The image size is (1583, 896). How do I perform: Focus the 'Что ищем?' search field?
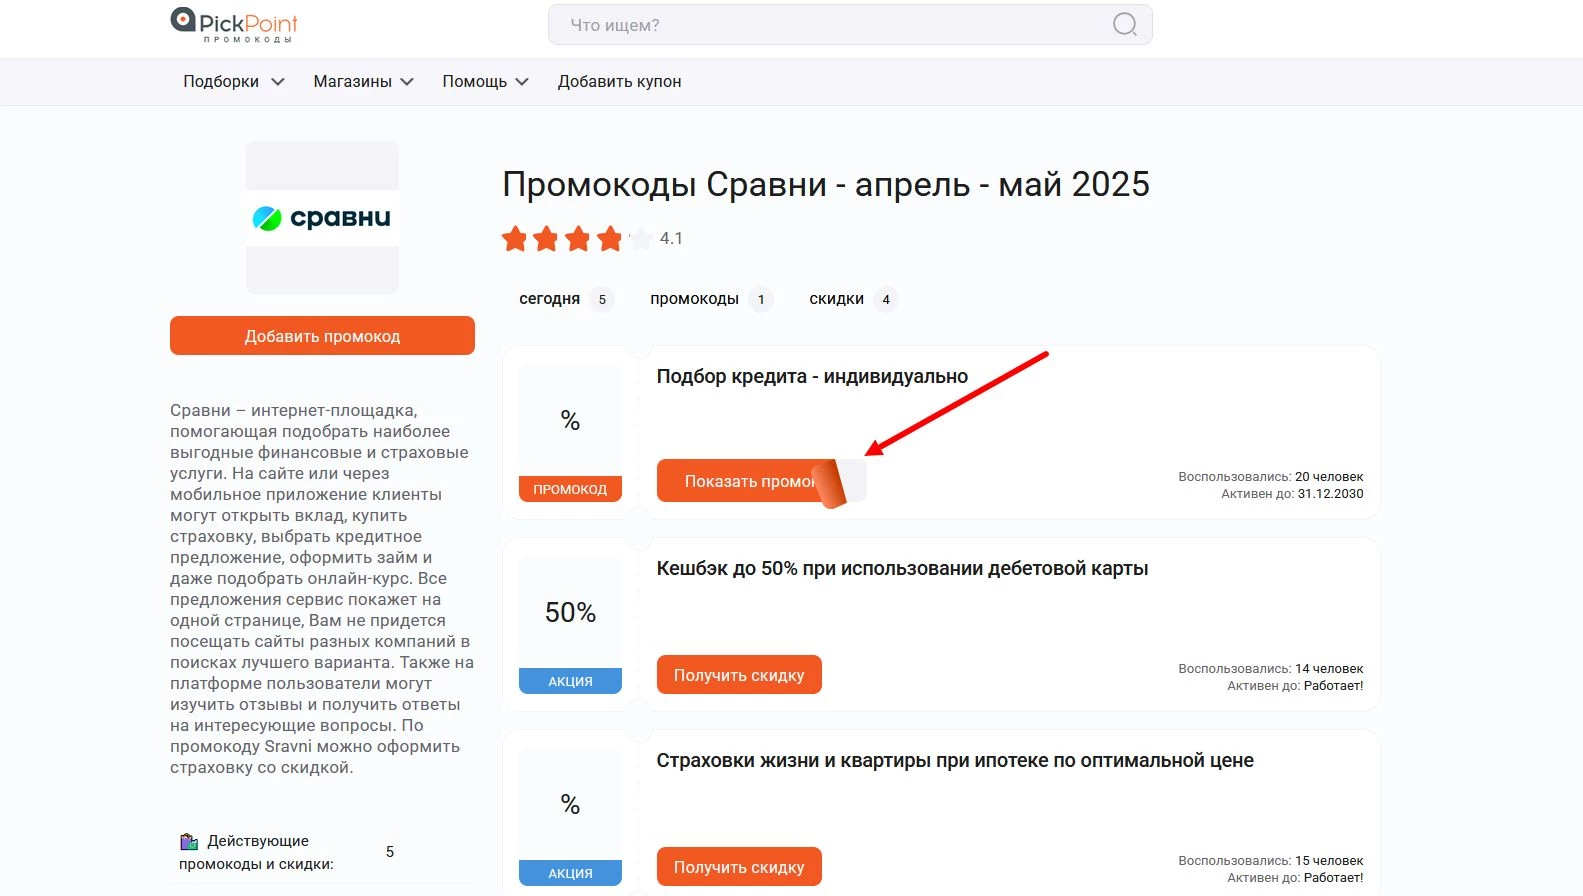click(x=850, y=25)
